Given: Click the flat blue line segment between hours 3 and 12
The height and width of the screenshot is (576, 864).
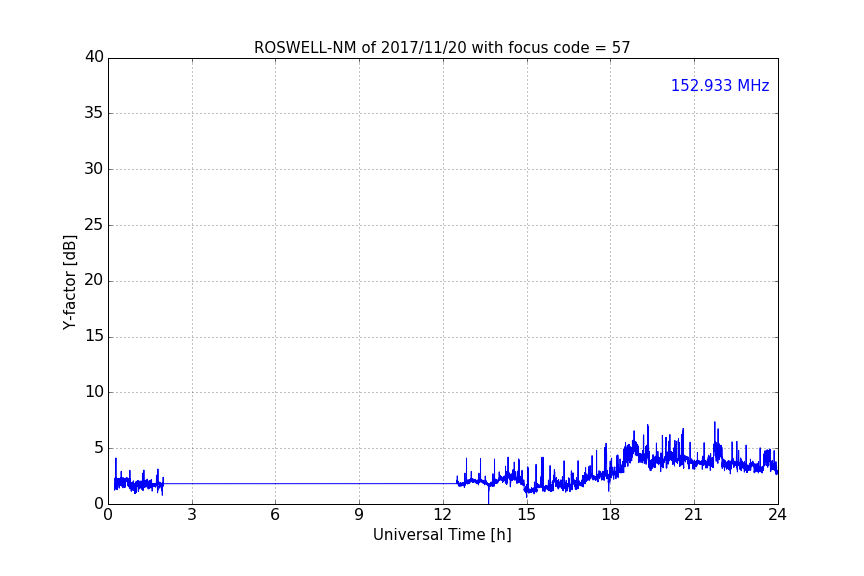Looking at the screenshot, I should coord(309,484).
